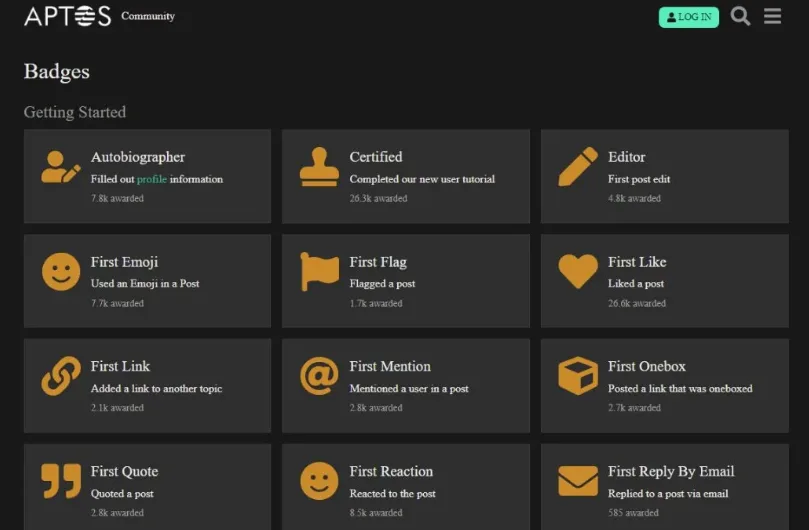Viewport: 809px width, 530px height.
Task: Click 'Used an Emoji in a Post' text
Action: point(145,283)
